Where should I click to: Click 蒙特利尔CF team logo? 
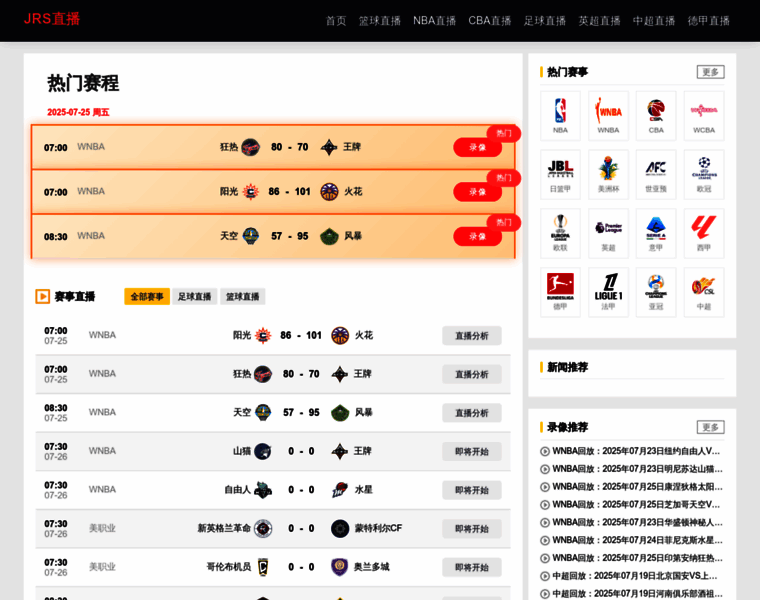[x=340, y=529]
